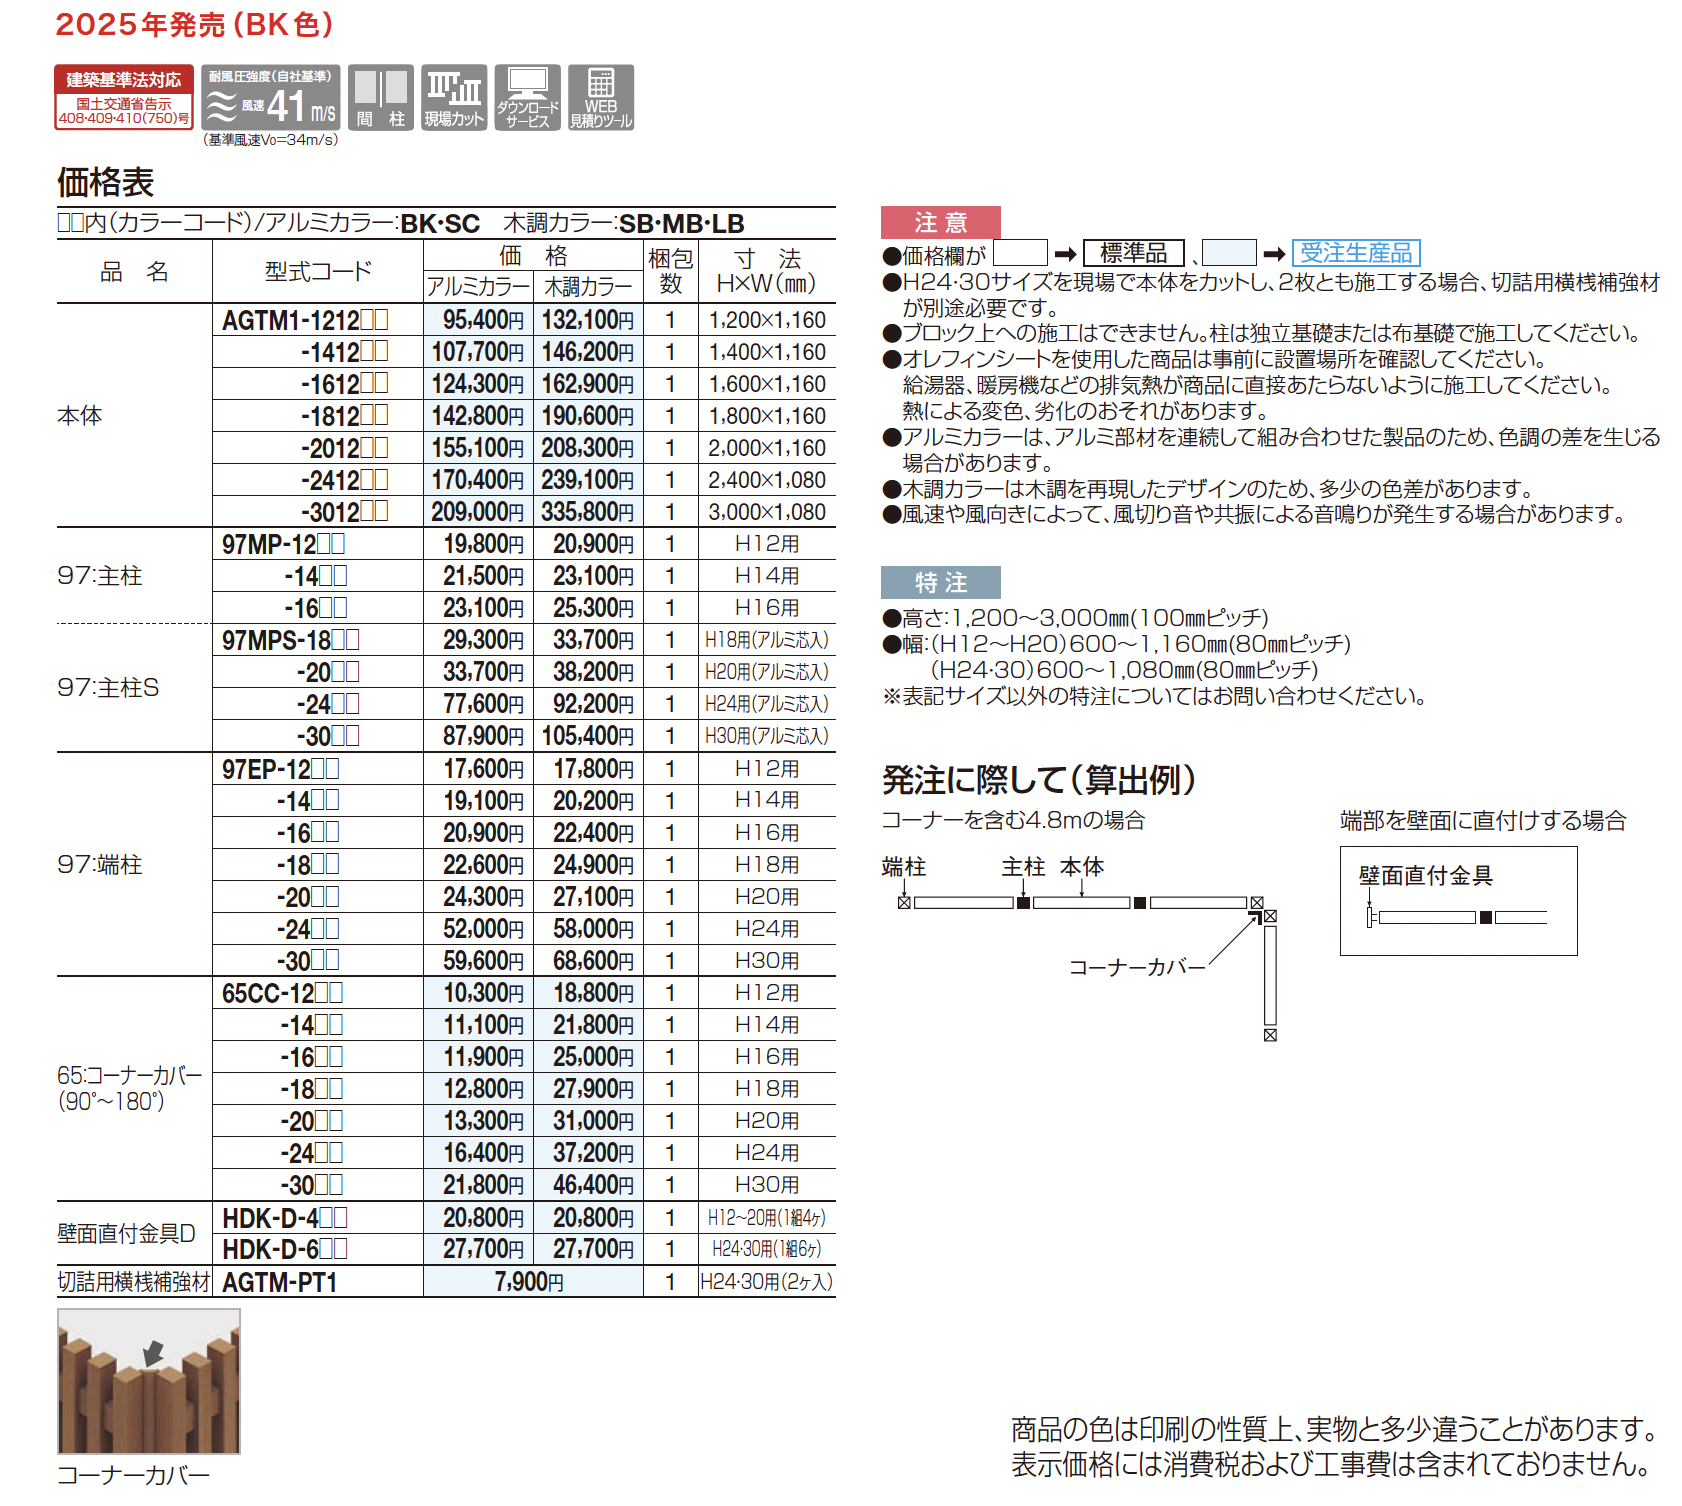Viewport: 1682px width, 1506px height.
Task: Select the 間柱 icon
Action: [x=381, y=97]
